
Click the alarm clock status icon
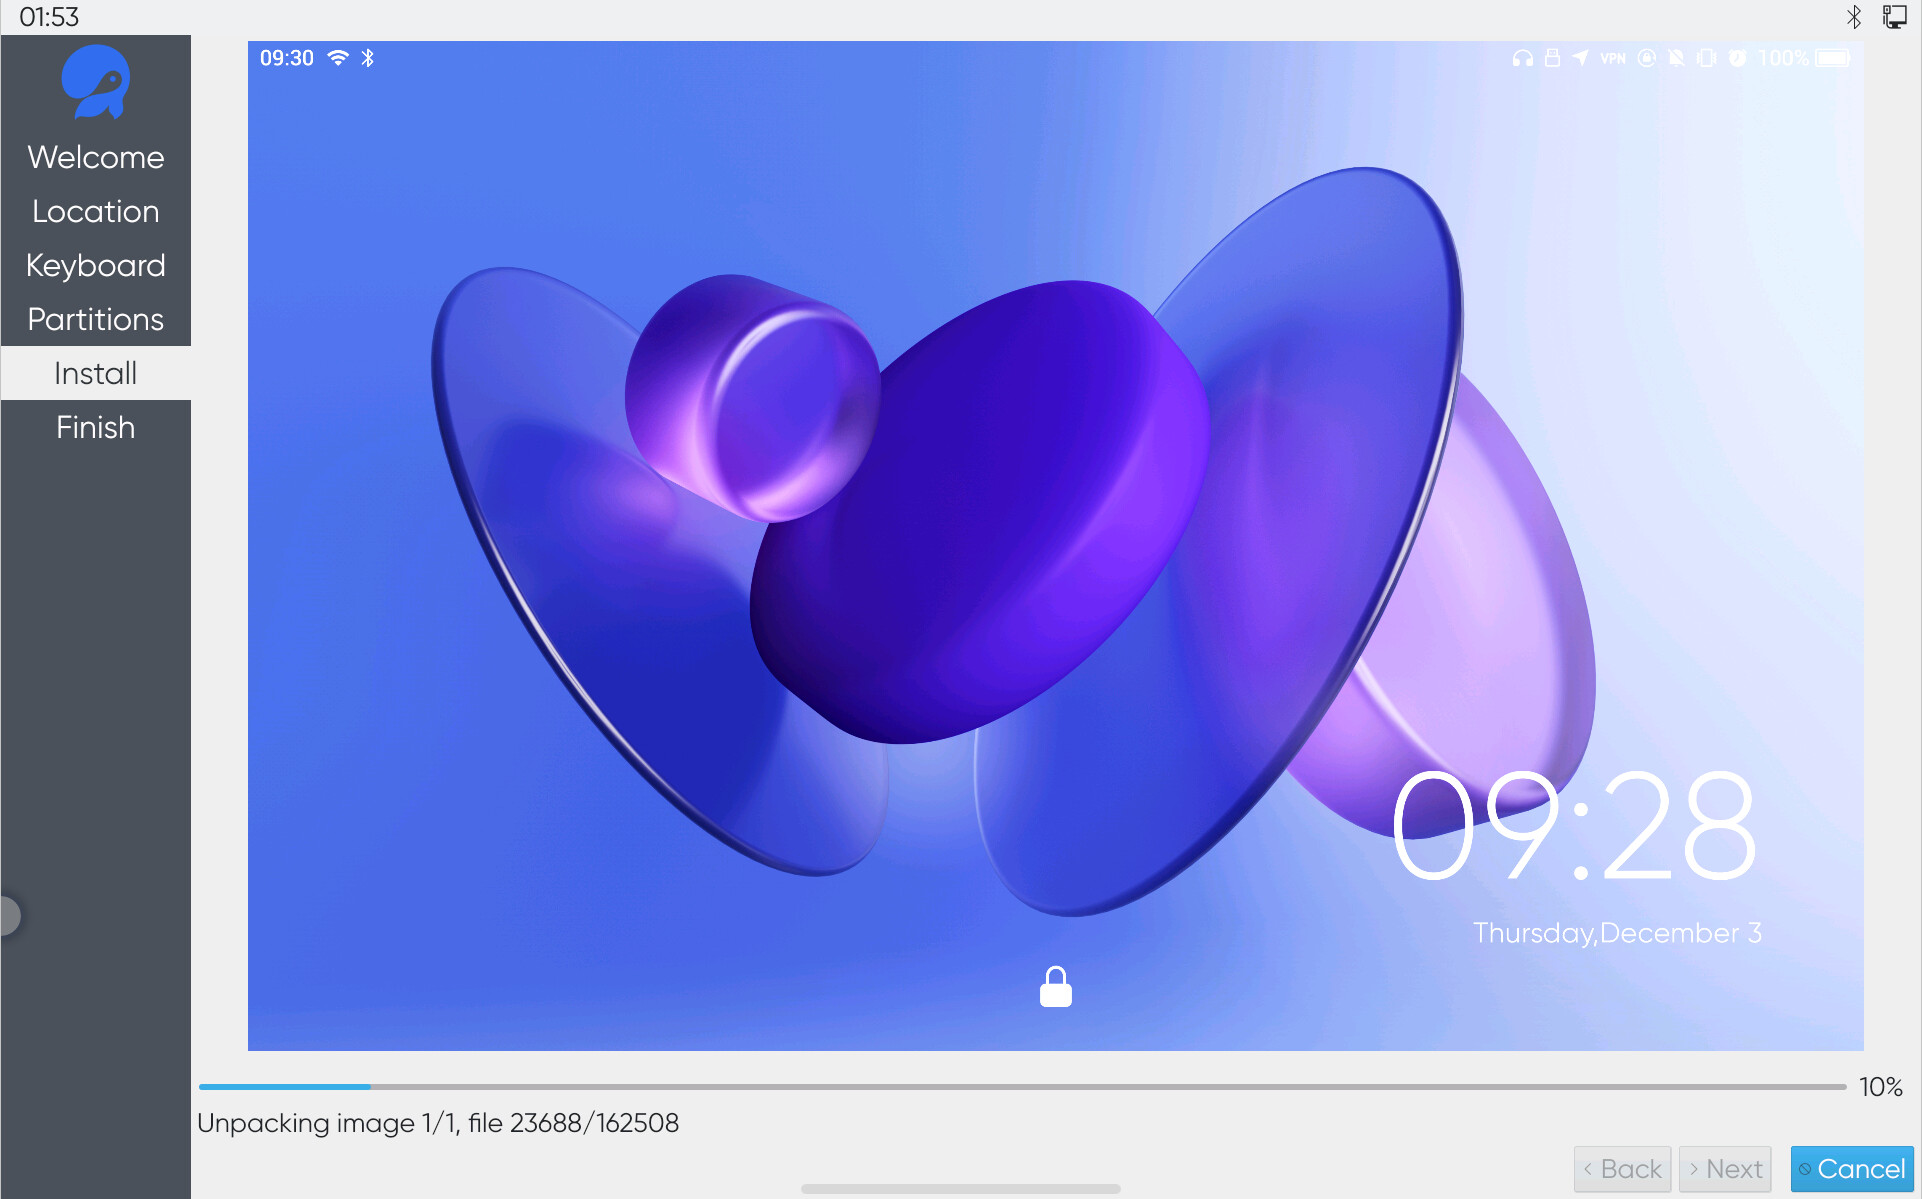coord(1737,58)
